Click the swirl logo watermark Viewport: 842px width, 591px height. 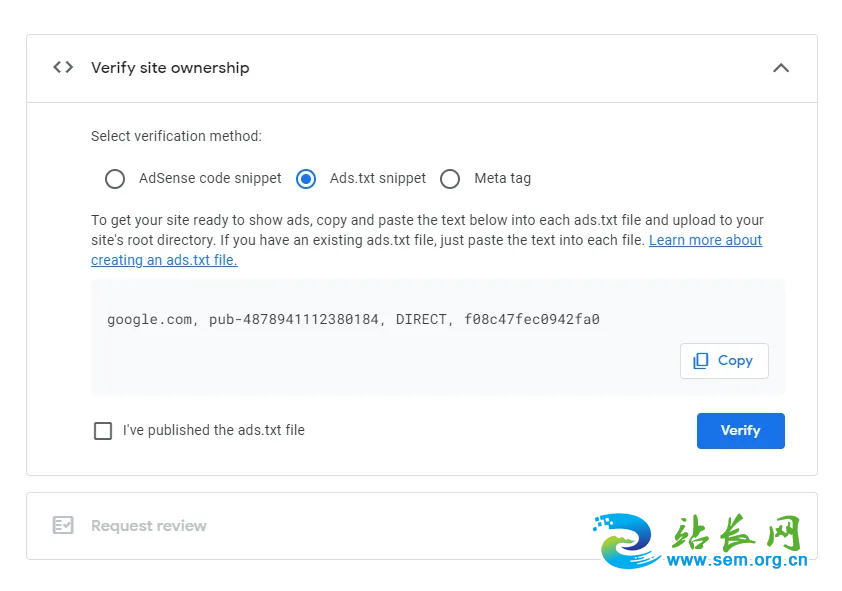click(627, 541)
